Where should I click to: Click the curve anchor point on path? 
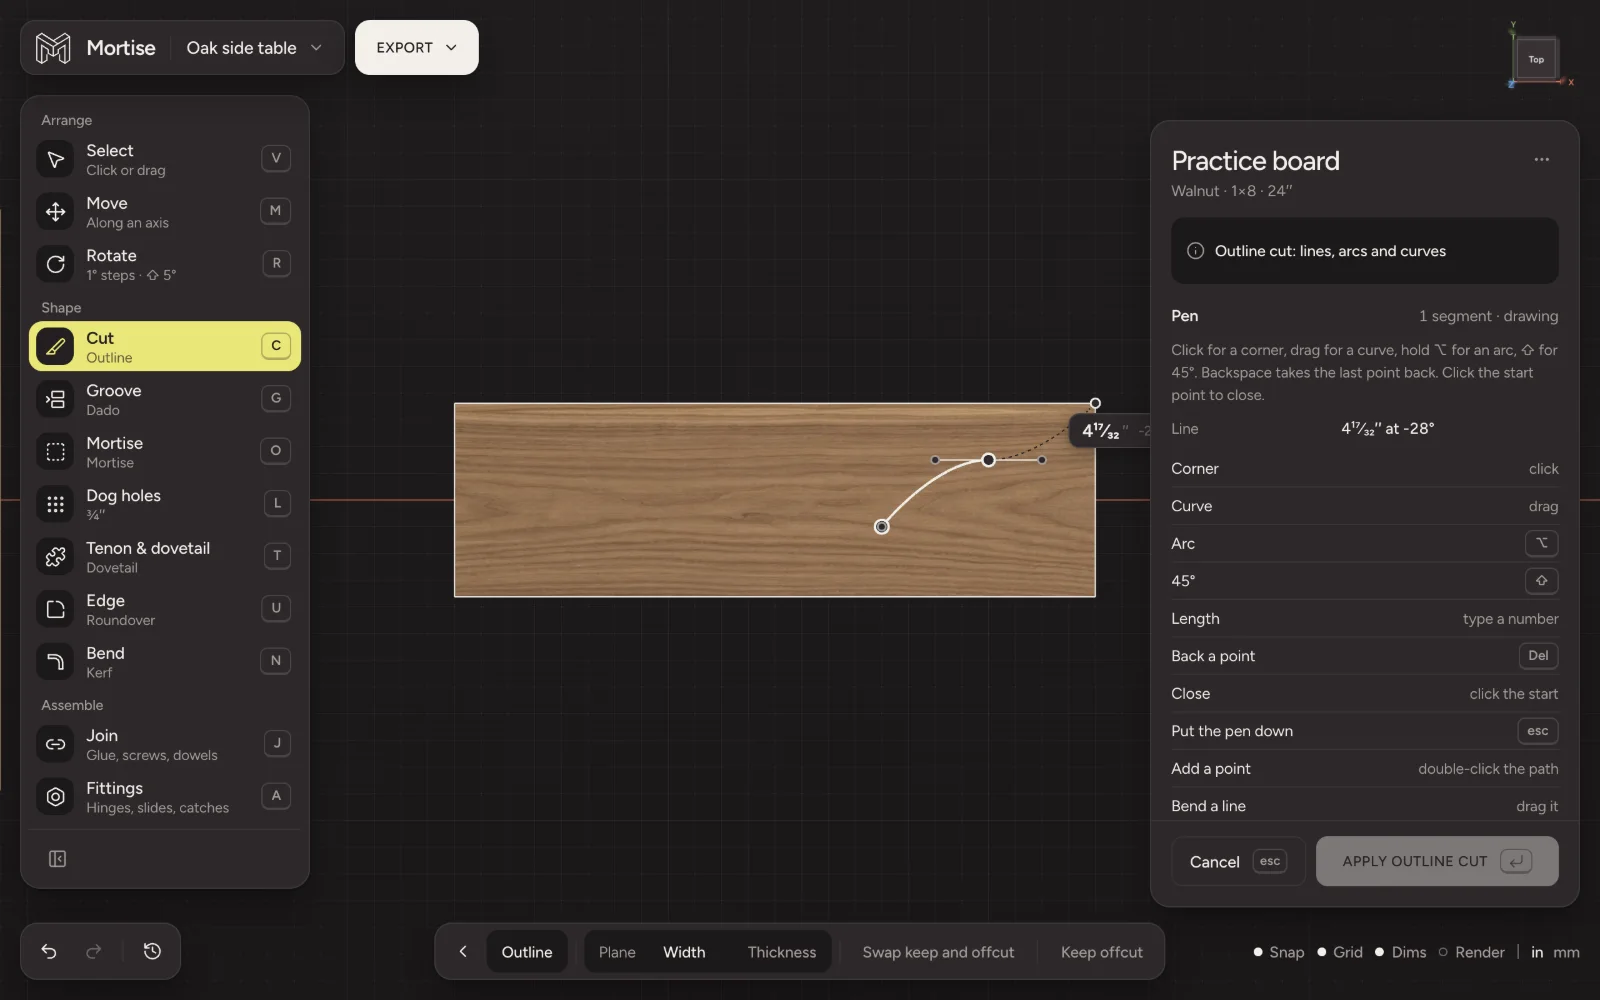pyautogui.click(x=988, y=460)
